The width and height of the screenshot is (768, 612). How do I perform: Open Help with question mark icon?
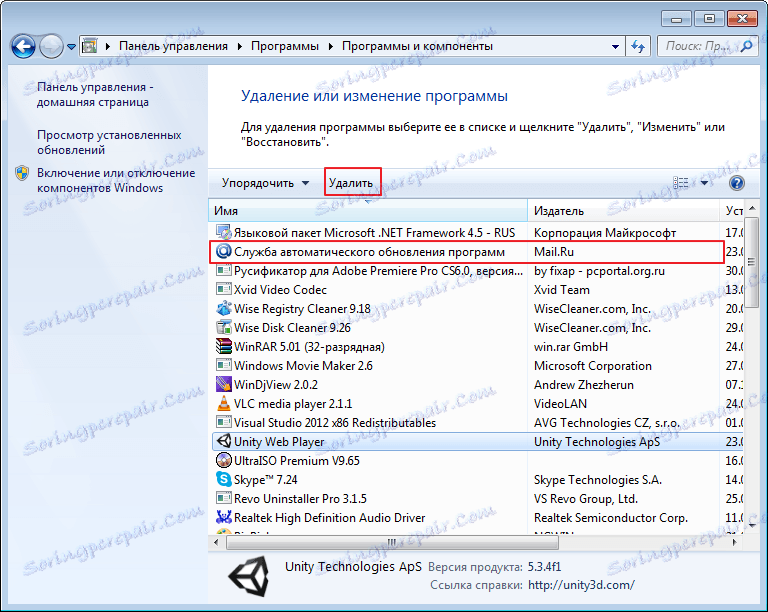point(737,183)
